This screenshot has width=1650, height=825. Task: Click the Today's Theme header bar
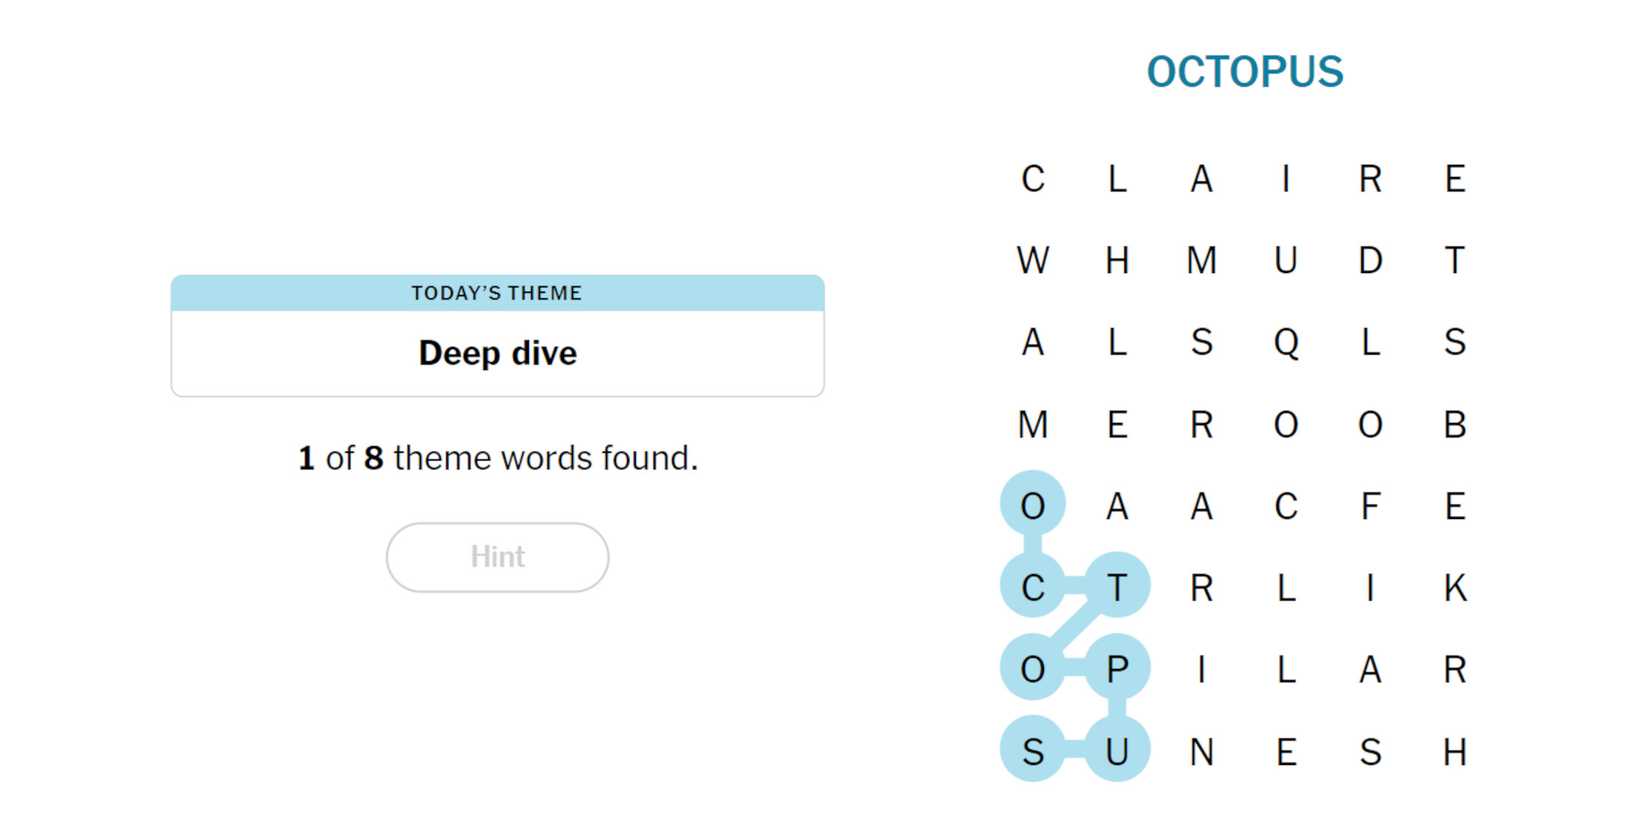click(497, 293)
